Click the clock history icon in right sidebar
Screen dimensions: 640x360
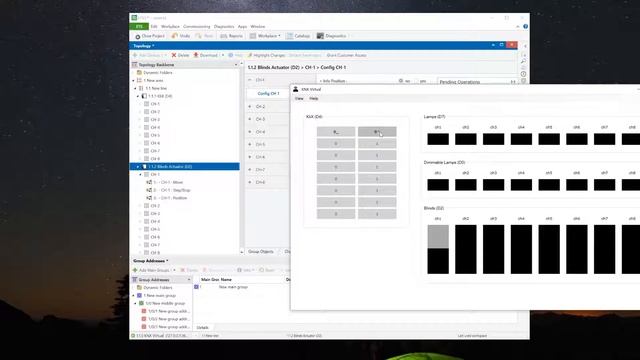tap(523, 74)
